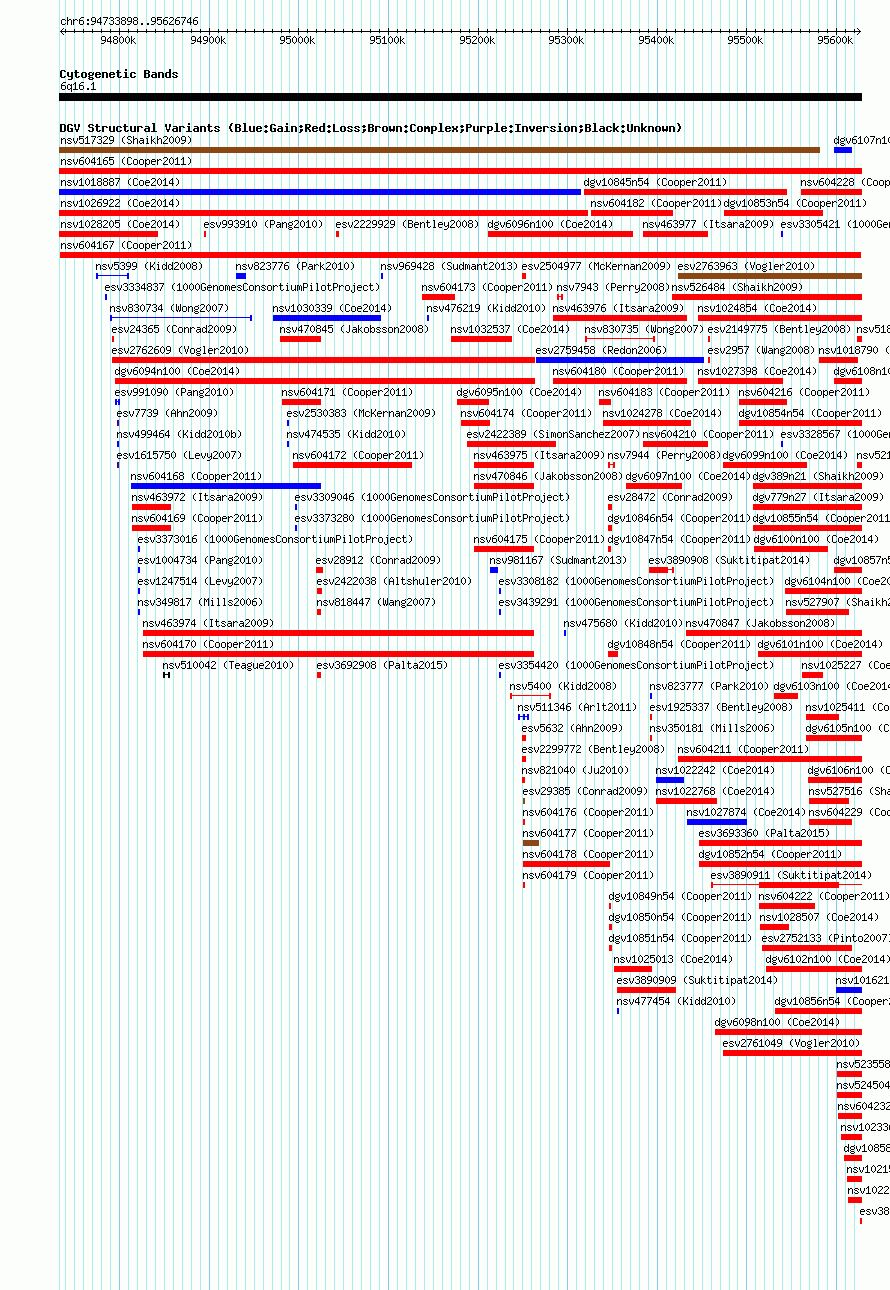890x1290 pixels.
Task: Select nsv476219 (Kidd2010) label
Action: [x=486, y=308]
